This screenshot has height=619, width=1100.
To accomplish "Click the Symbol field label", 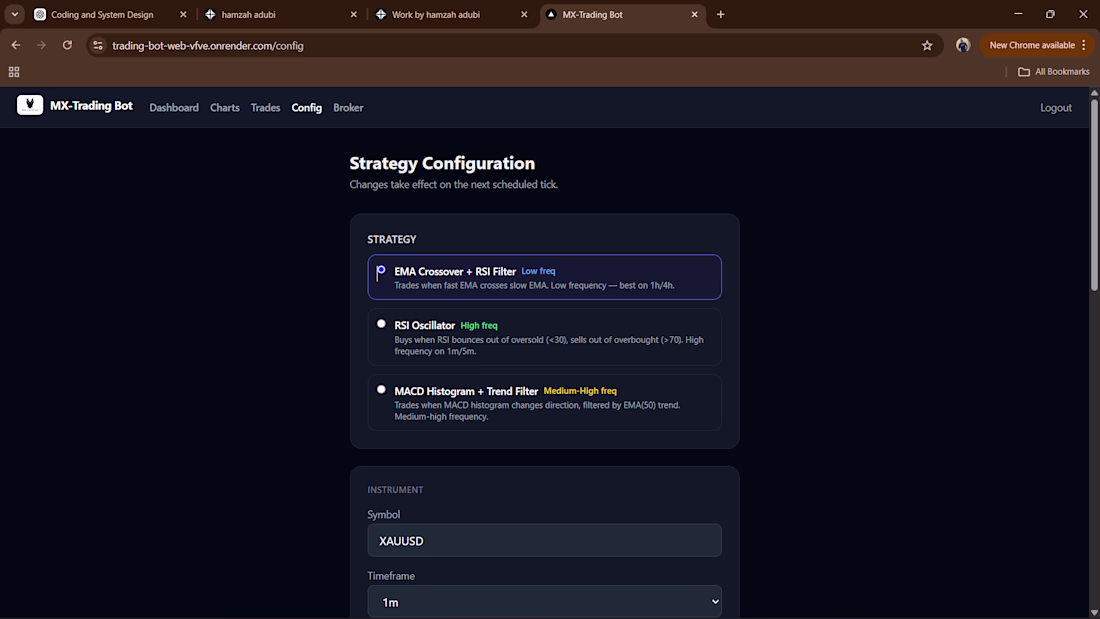I will (x=384, y=514).
